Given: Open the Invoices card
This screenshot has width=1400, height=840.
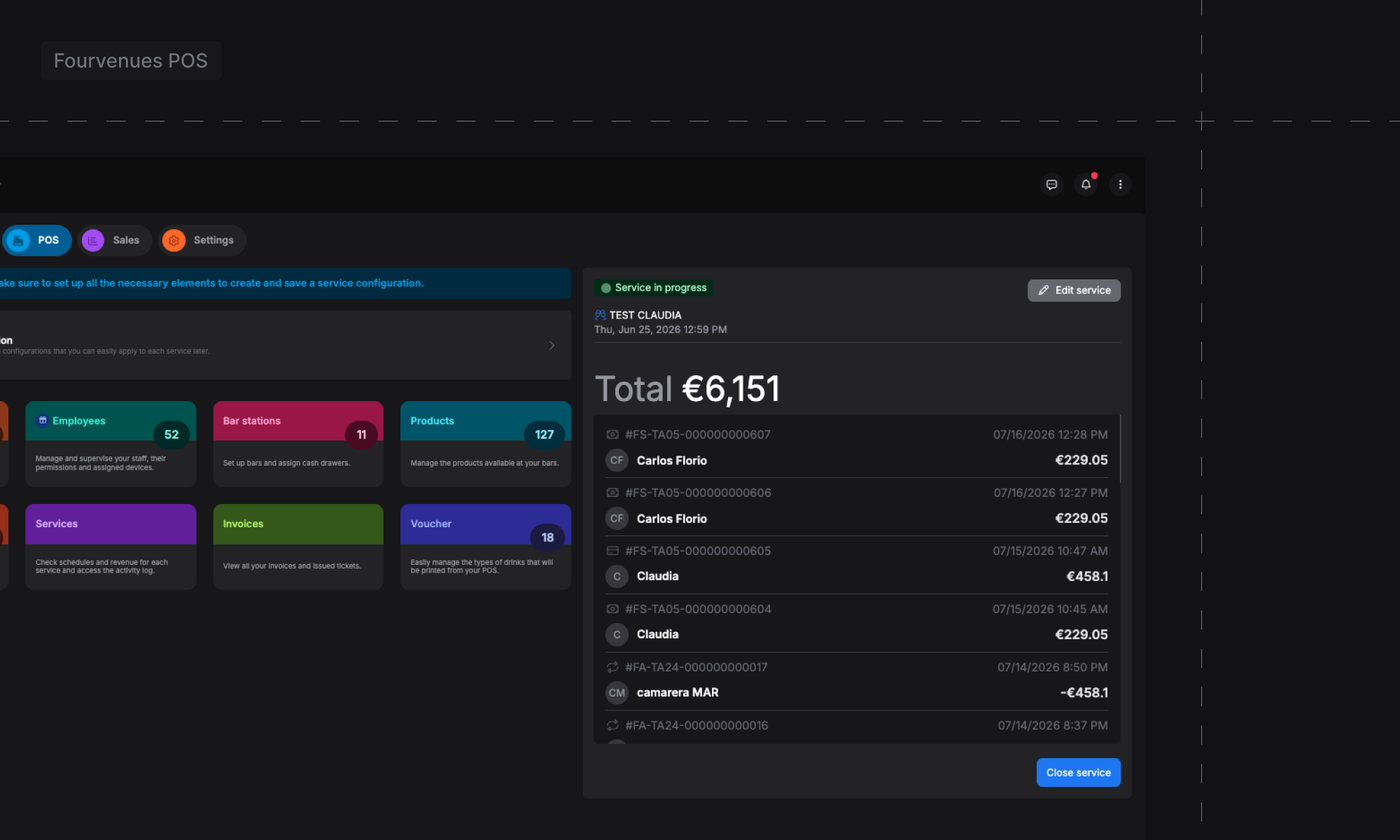Looking at the screenshot, I should coord(298,546).
